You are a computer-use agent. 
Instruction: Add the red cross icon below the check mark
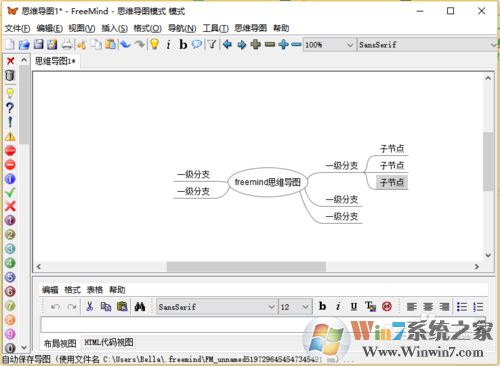point(10,206)
